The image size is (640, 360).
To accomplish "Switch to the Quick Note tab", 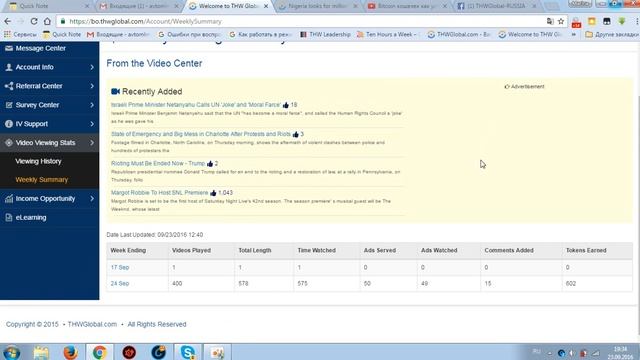I will pos(47,6).
